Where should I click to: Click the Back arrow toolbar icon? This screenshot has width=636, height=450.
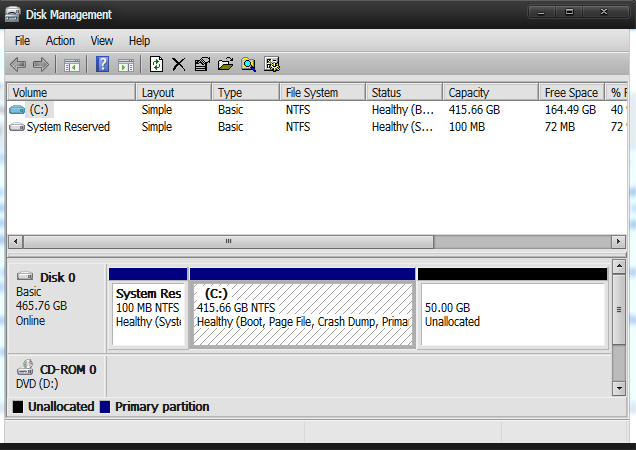18,65
